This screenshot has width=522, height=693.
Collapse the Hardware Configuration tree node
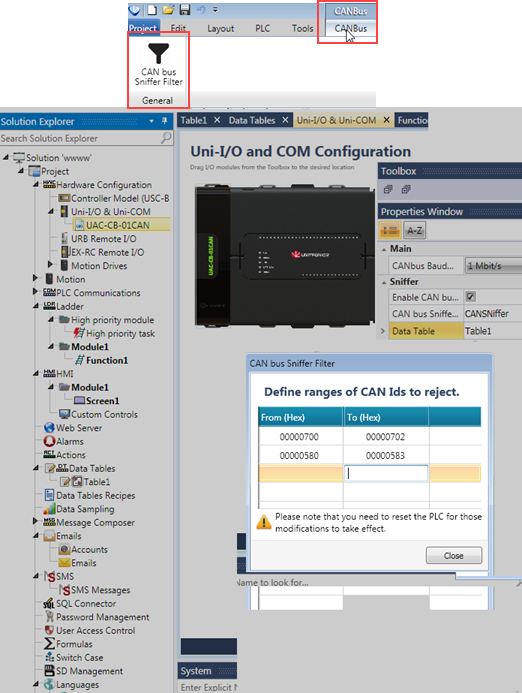[36, 184]
